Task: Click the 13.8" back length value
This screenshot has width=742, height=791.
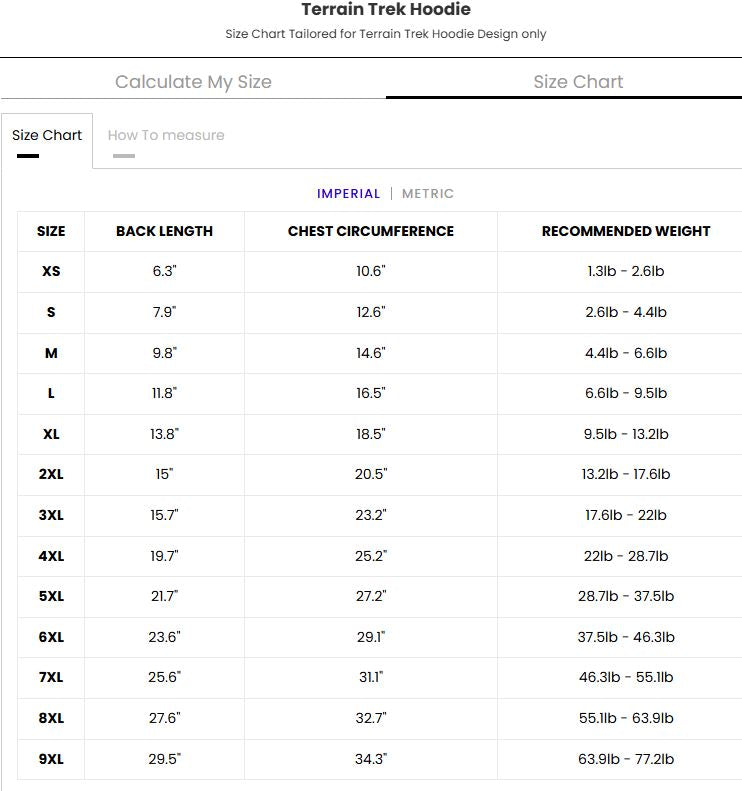Action: point(164,434)
